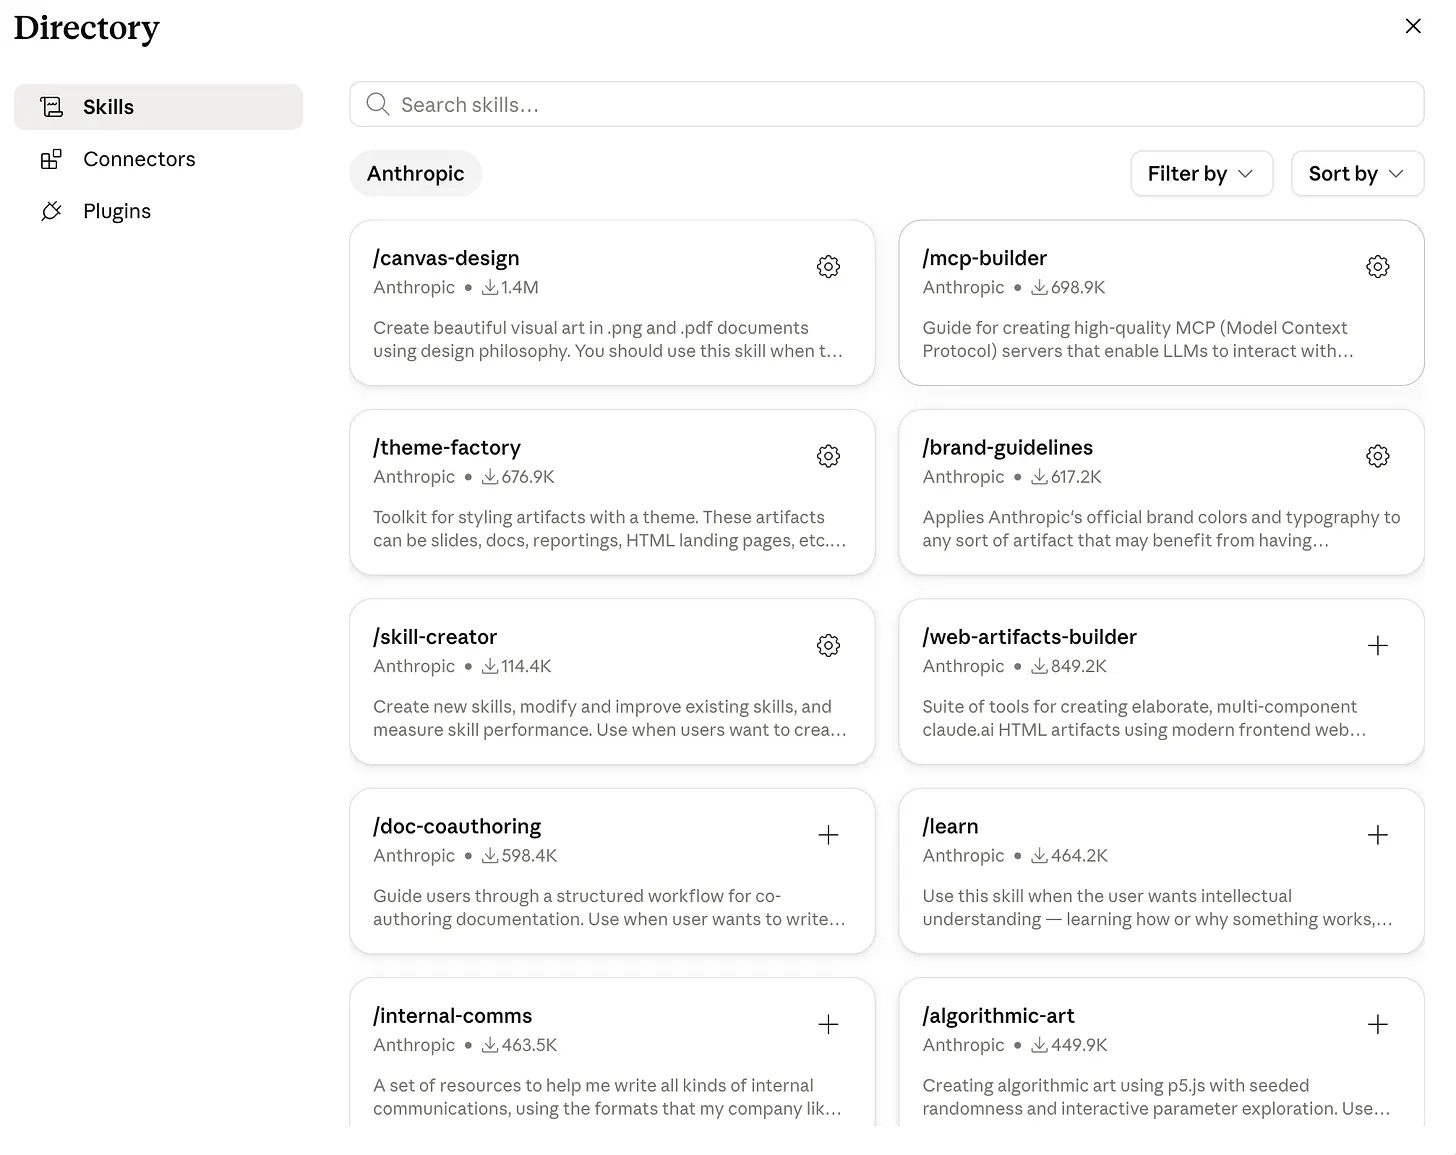Add the /web-artifacts-builder skill with plus icon
The width and height of the screenshot is (1456, 1155).
pos(1377,646)
